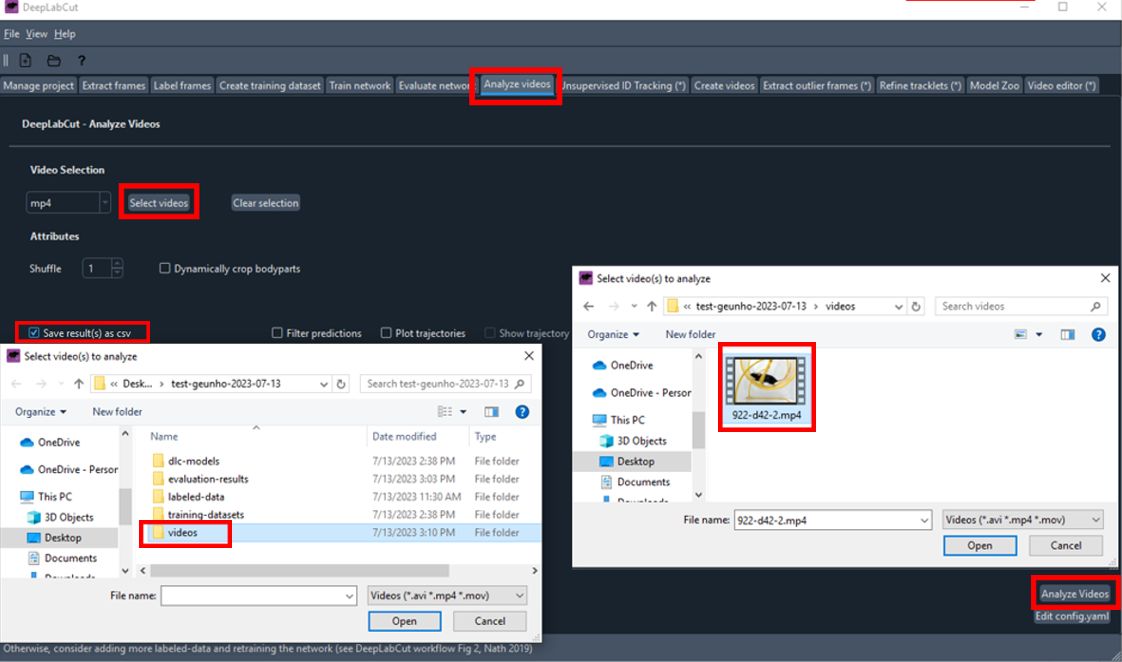Open the Organize dropdown in the left dialog
This screenshot has height=662, width=1122.
coord(41,412)
